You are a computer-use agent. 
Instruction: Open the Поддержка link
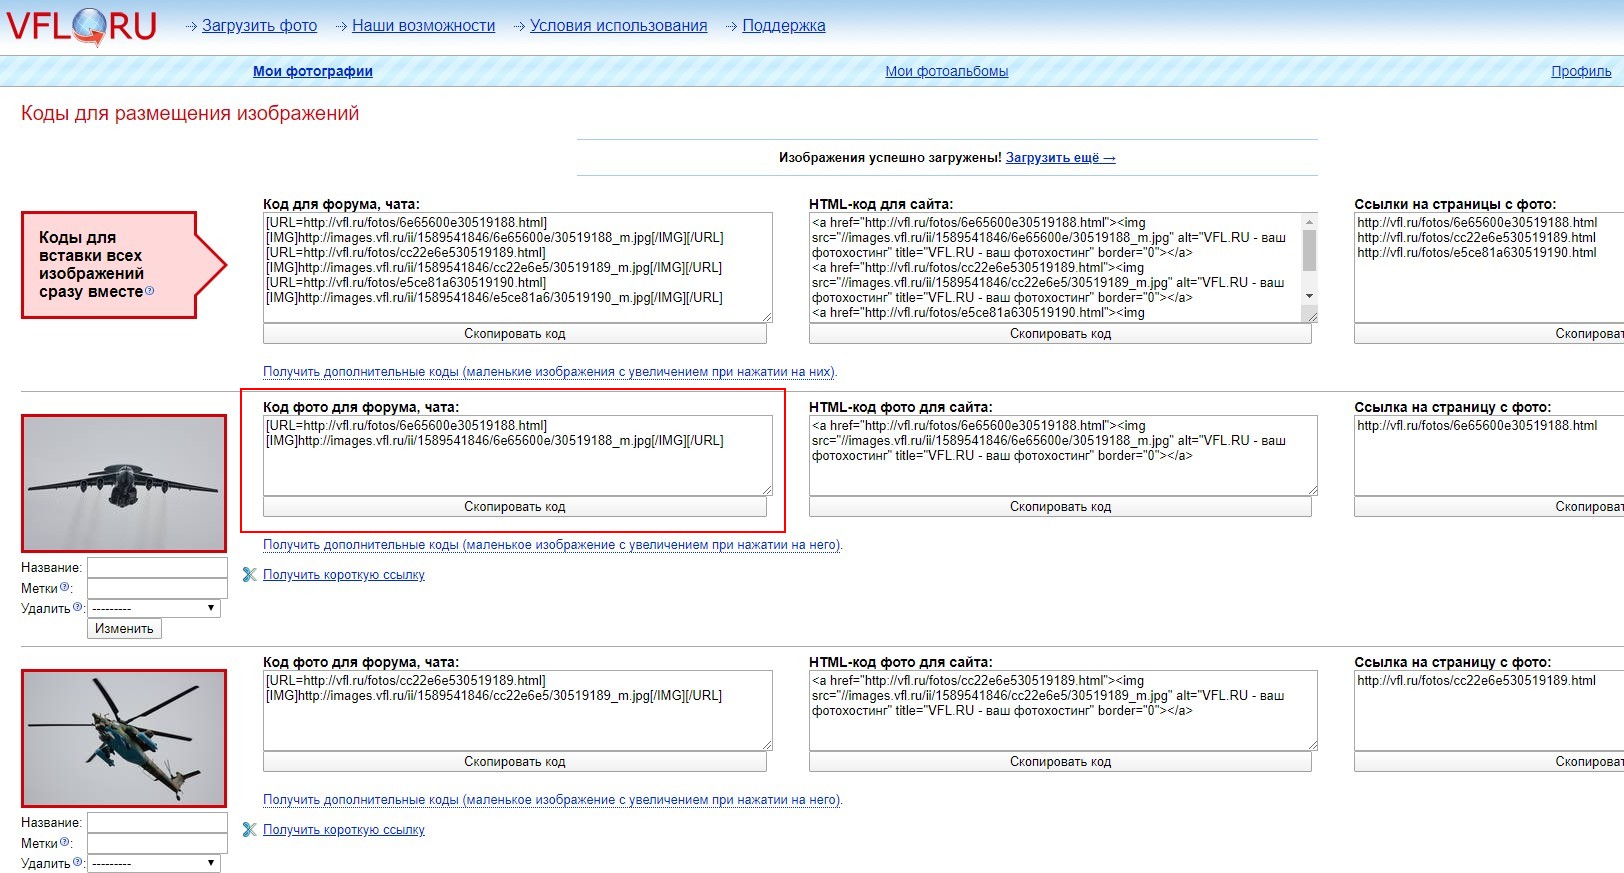(x=783, y=26)
